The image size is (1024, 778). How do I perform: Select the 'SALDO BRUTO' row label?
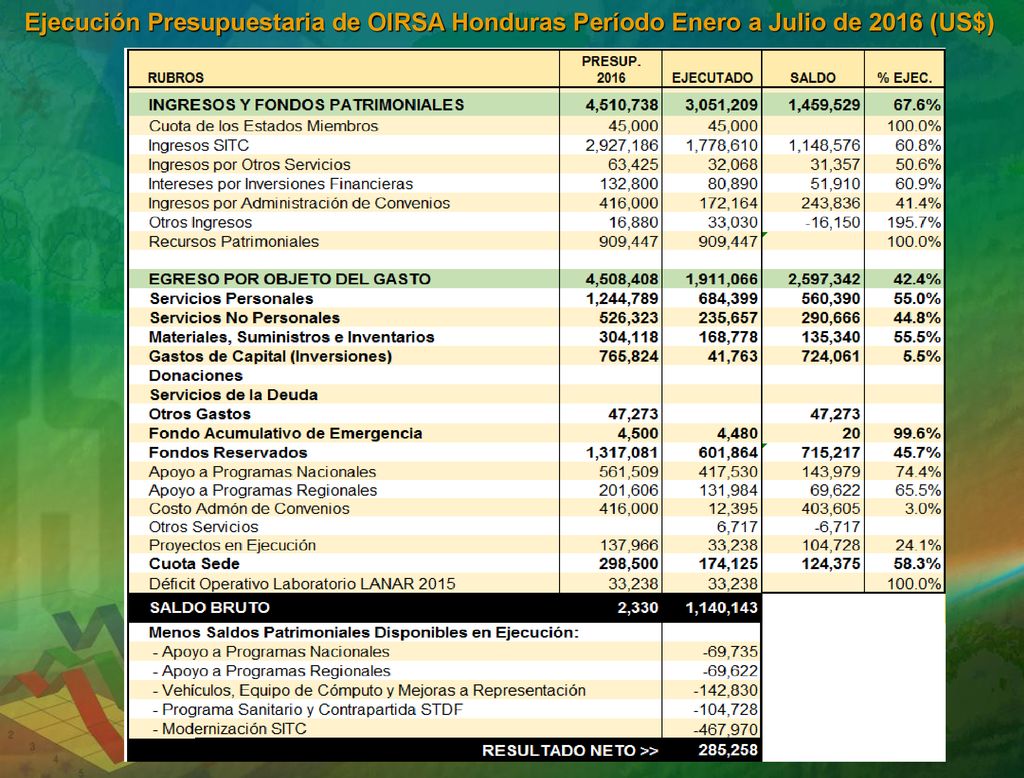point(209,608)
